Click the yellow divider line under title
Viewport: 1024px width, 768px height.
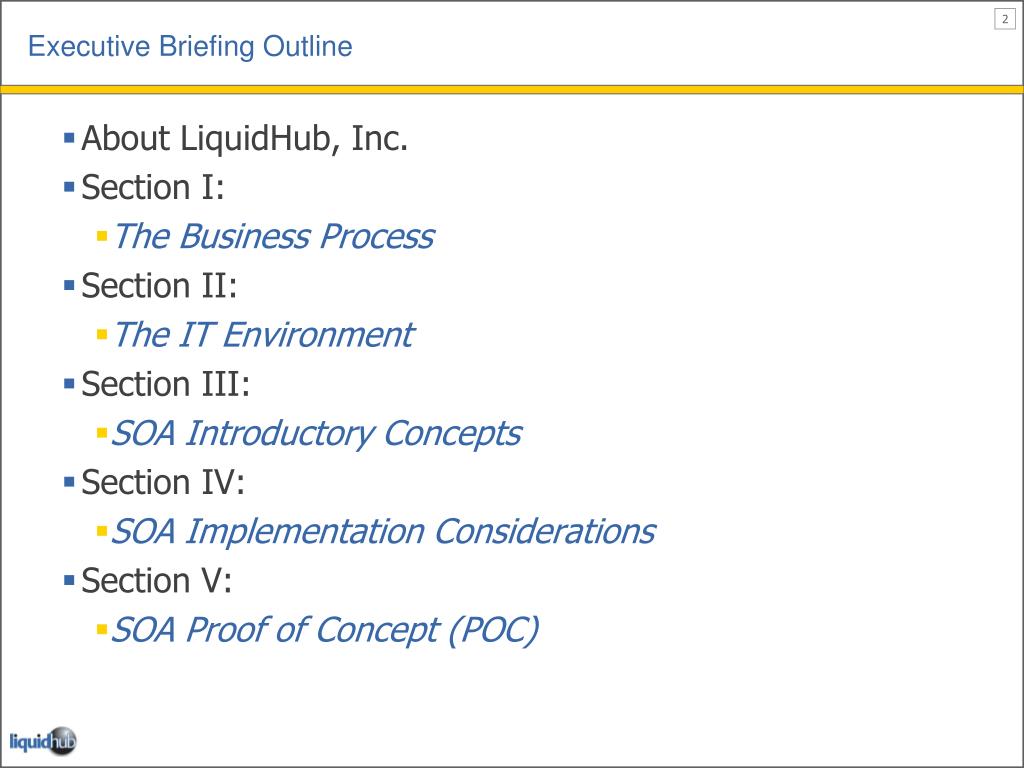pos(512,89)
